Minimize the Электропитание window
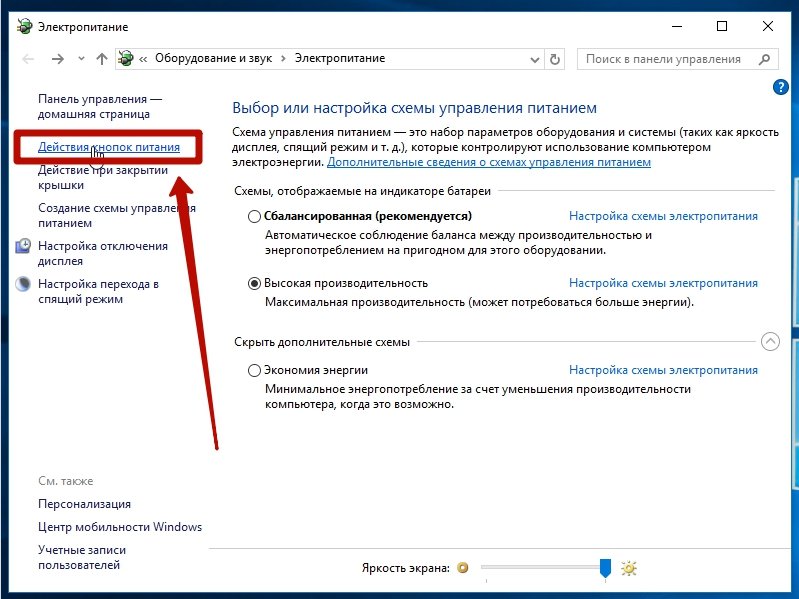Viewport: 799px width, 599px height. point(677,26)
